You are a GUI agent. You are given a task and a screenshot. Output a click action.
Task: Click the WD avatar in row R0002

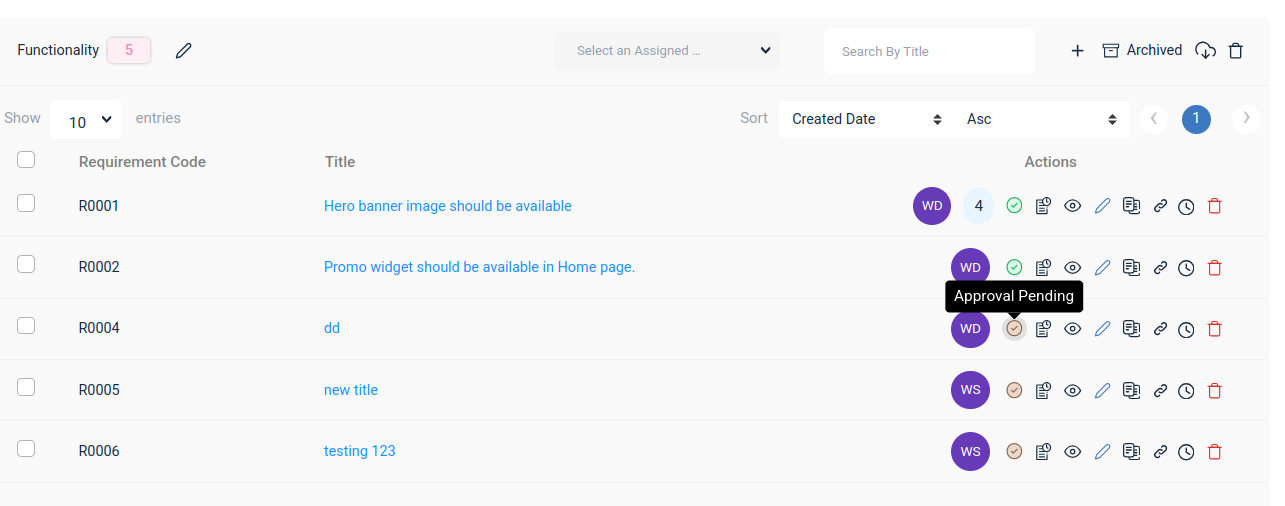tap(970, 267)
